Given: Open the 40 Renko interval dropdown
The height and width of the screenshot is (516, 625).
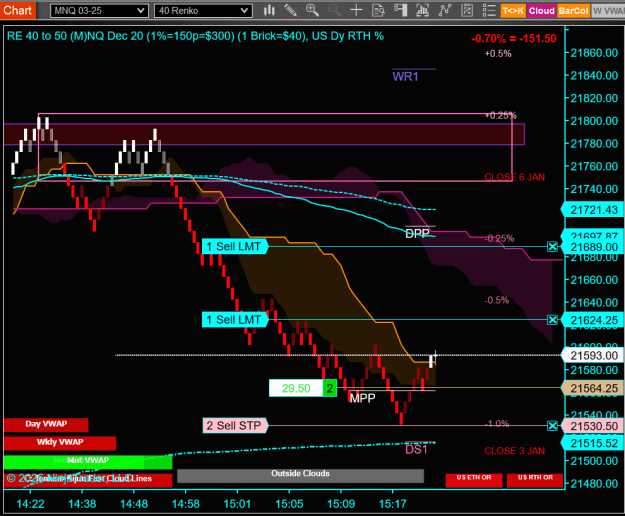Looking at the screenshot, I should [x=203, y=11].
